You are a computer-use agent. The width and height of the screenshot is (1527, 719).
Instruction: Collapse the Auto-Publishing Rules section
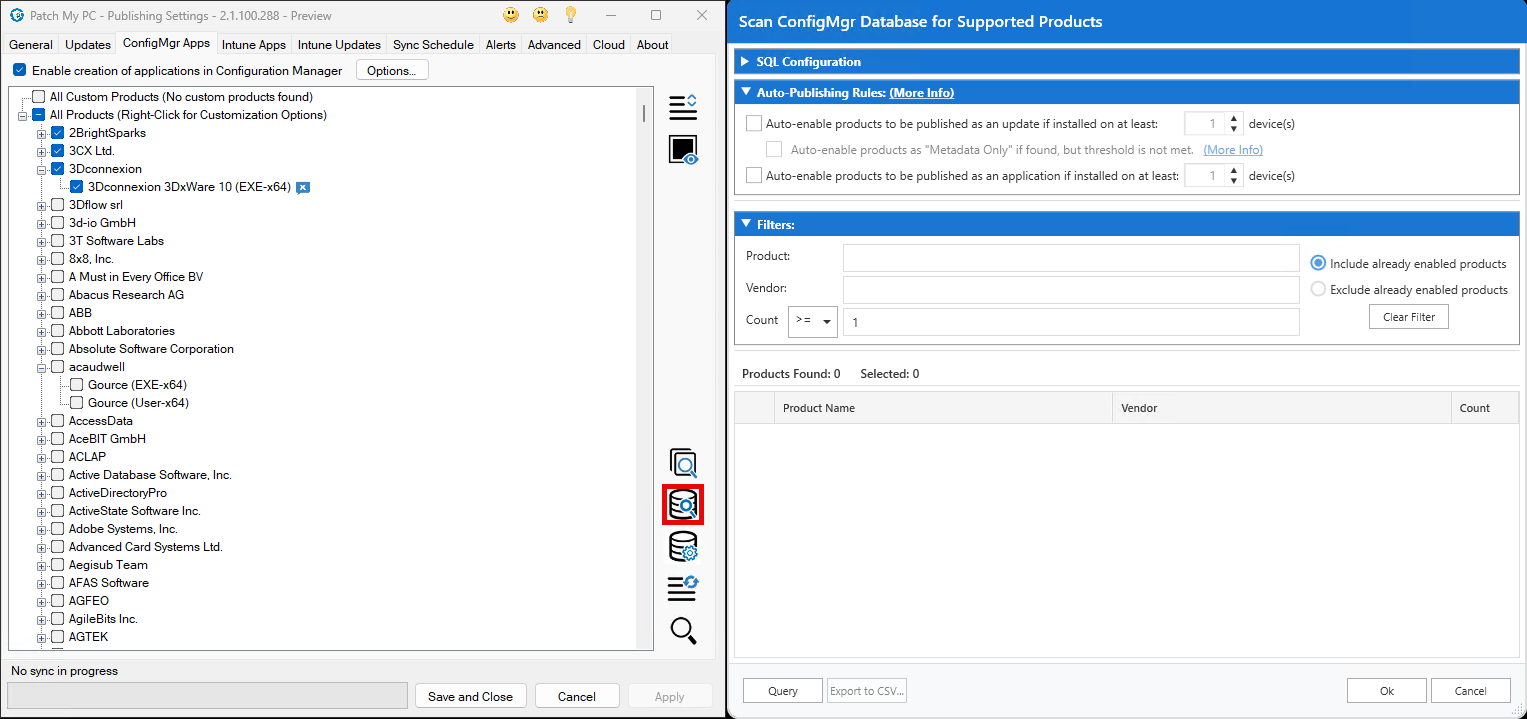click(x=745, y=92)
